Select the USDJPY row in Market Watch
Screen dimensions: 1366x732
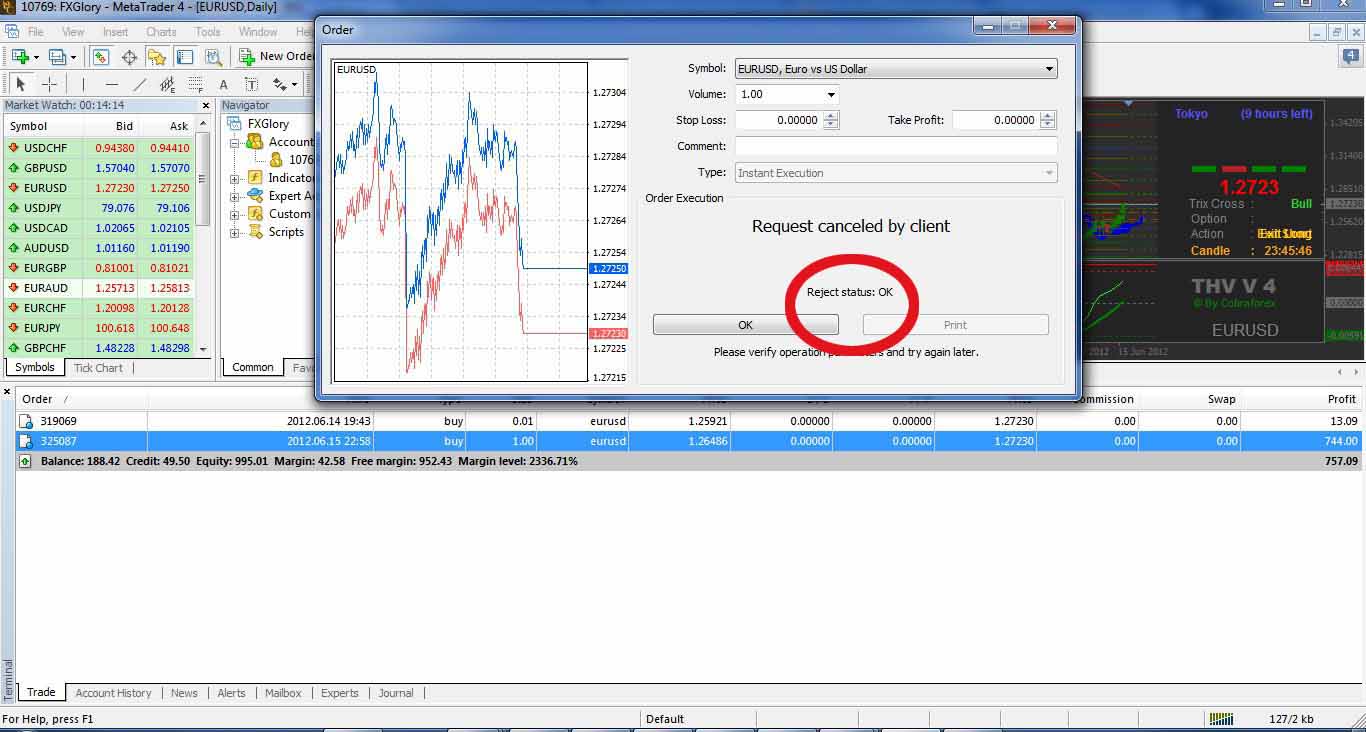coord(100,208)
